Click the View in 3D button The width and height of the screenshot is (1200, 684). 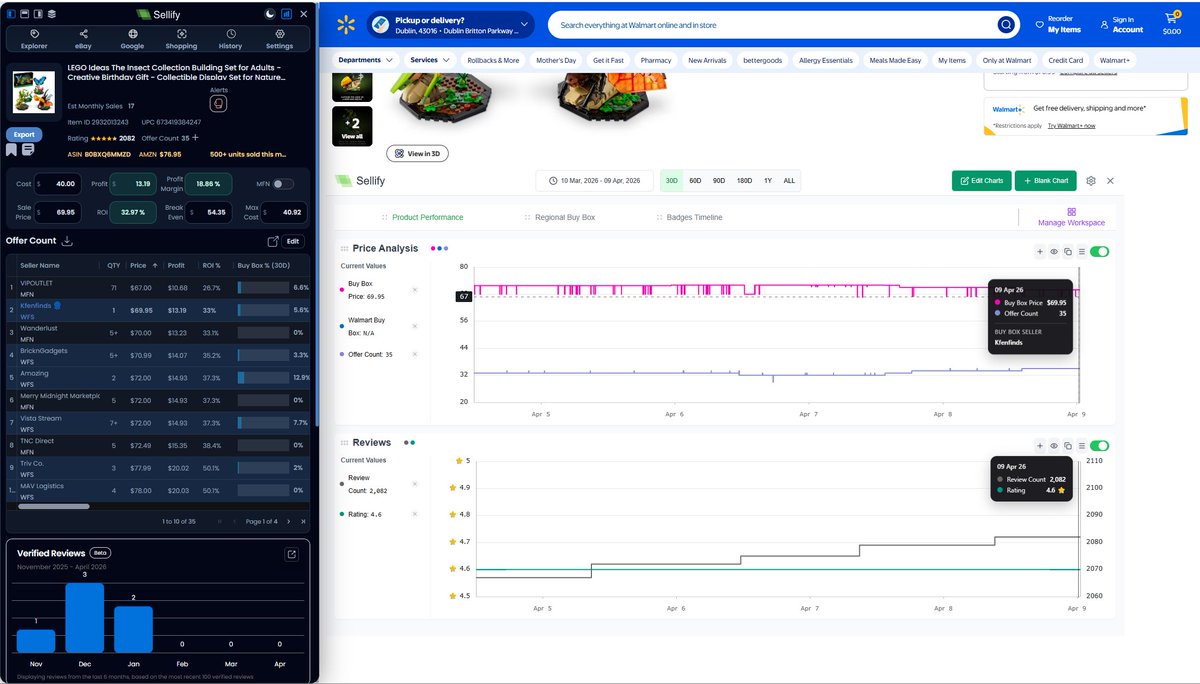417,153
